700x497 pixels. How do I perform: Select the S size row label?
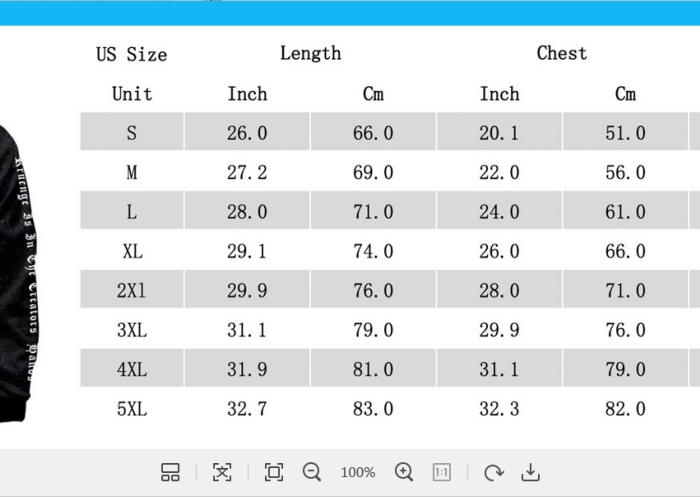click(x=131, y=133)
